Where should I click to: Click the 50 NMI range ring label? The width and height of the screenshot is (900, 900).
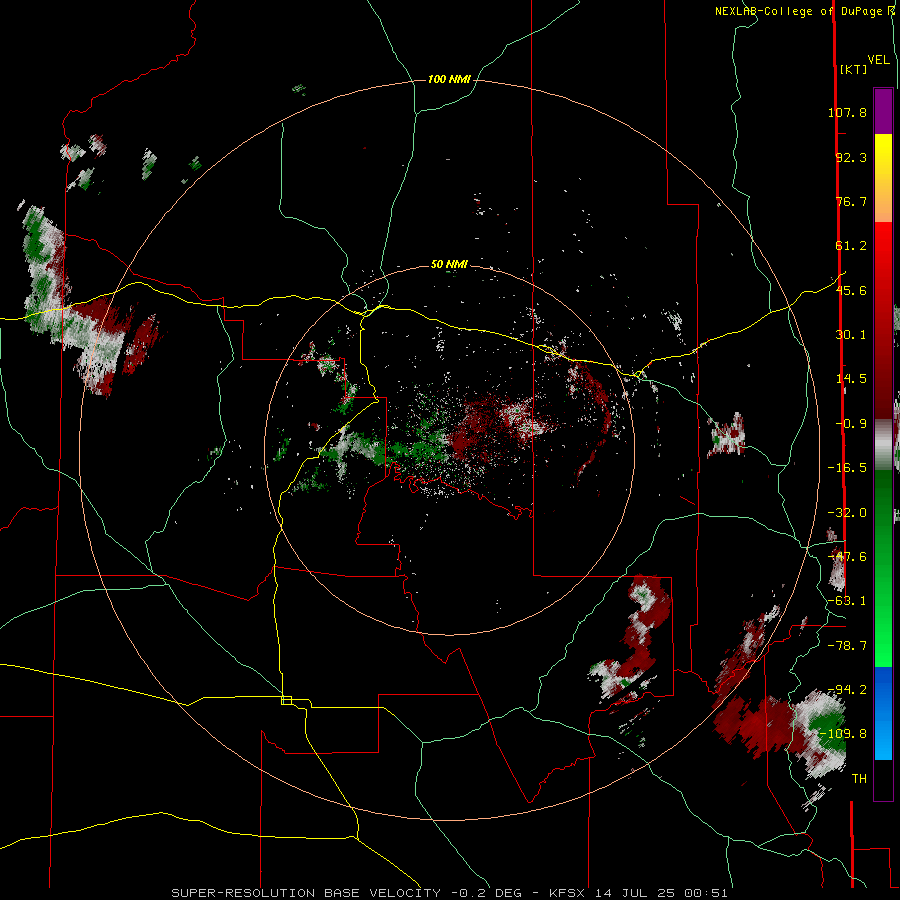(x=449, y=264)
